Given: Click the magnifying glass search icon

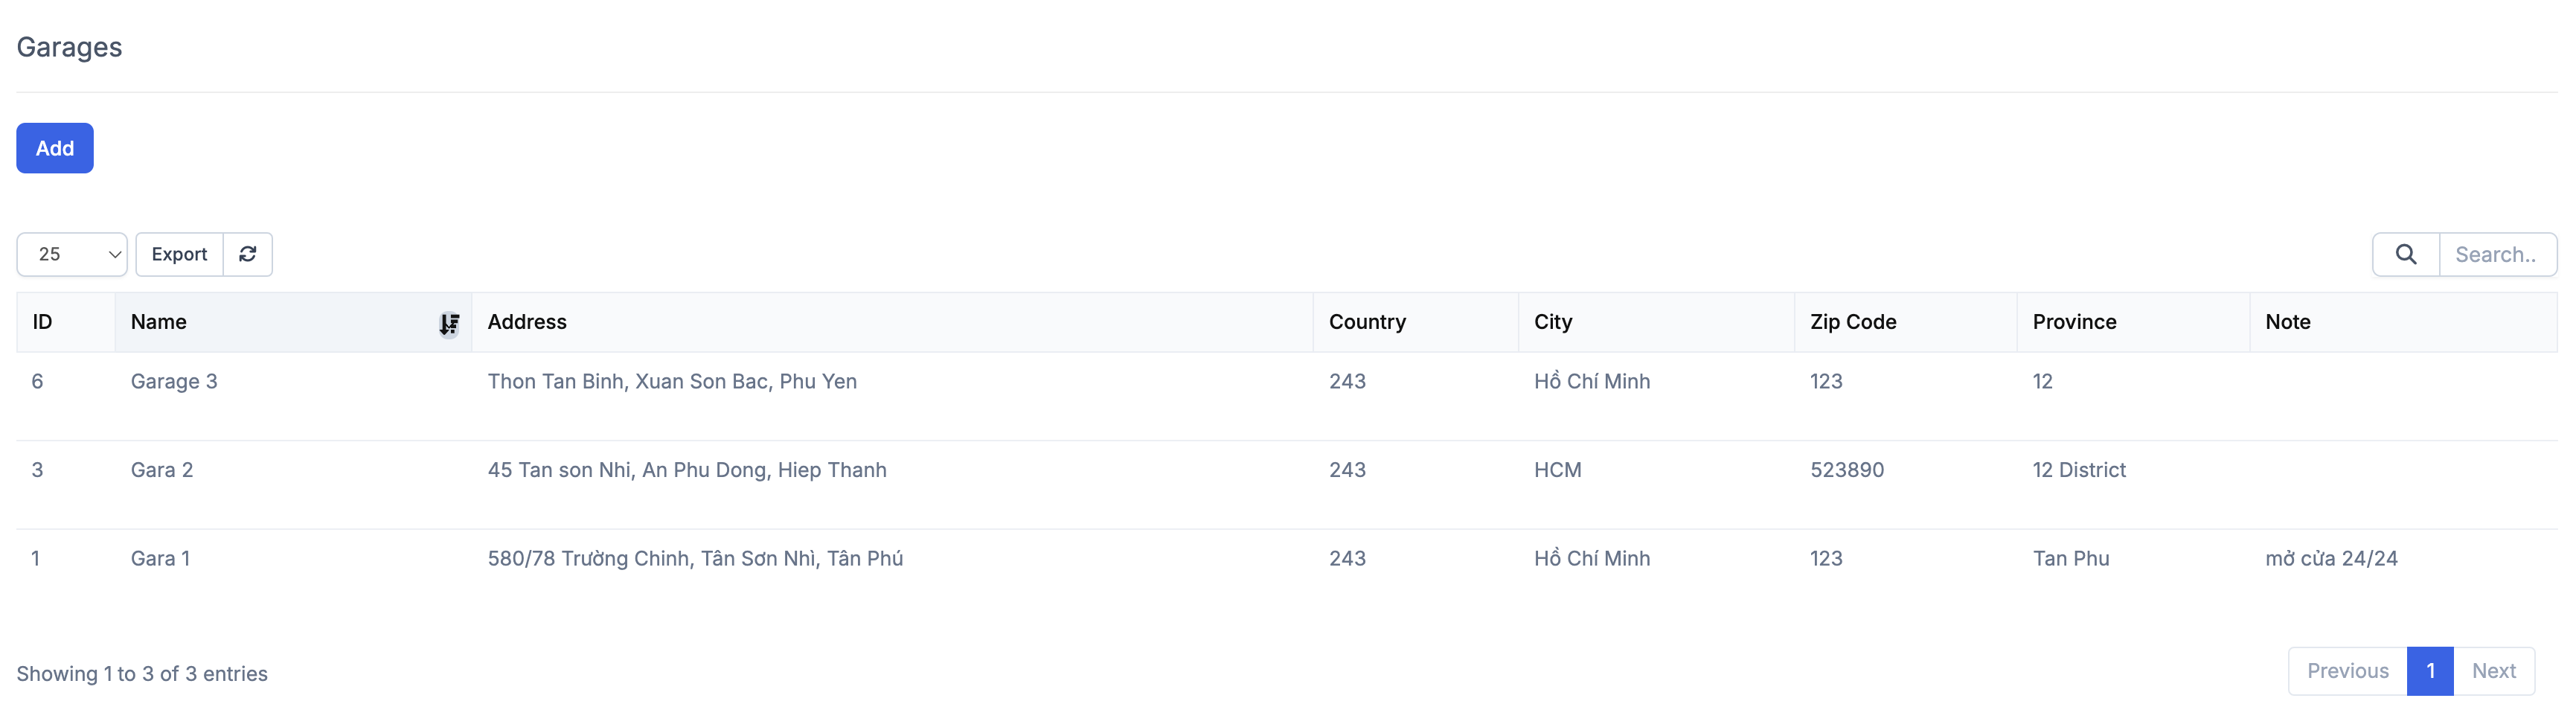Looking at the screenshot, I should click(2405, 254).
